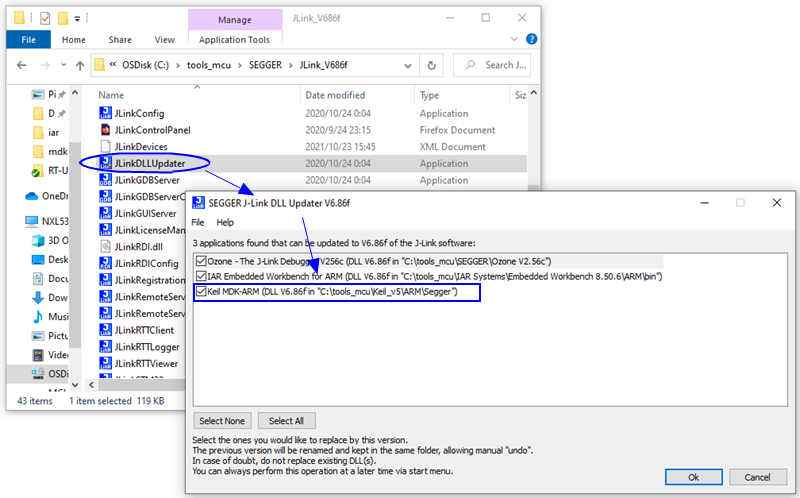Click the JLinkControlPanel file icon
The image size is (800, 498).
click(x=105, y=130)
